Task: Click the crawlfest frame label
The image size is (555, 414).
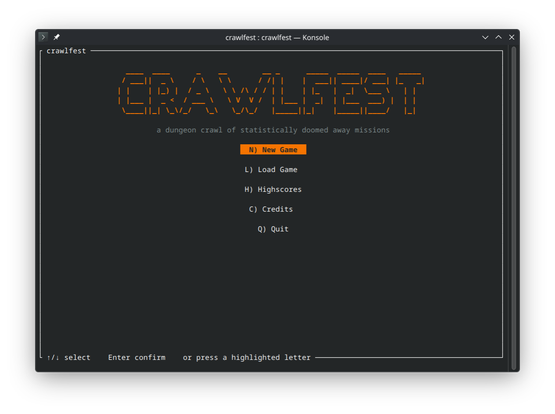Action: [66, 51]
